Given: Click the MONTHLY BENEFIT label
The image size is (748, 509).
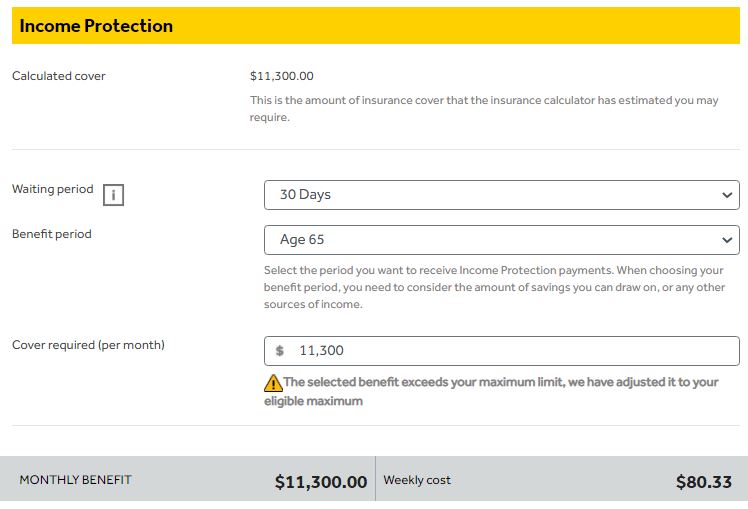Looking at the screenshot, I should 75,479.
